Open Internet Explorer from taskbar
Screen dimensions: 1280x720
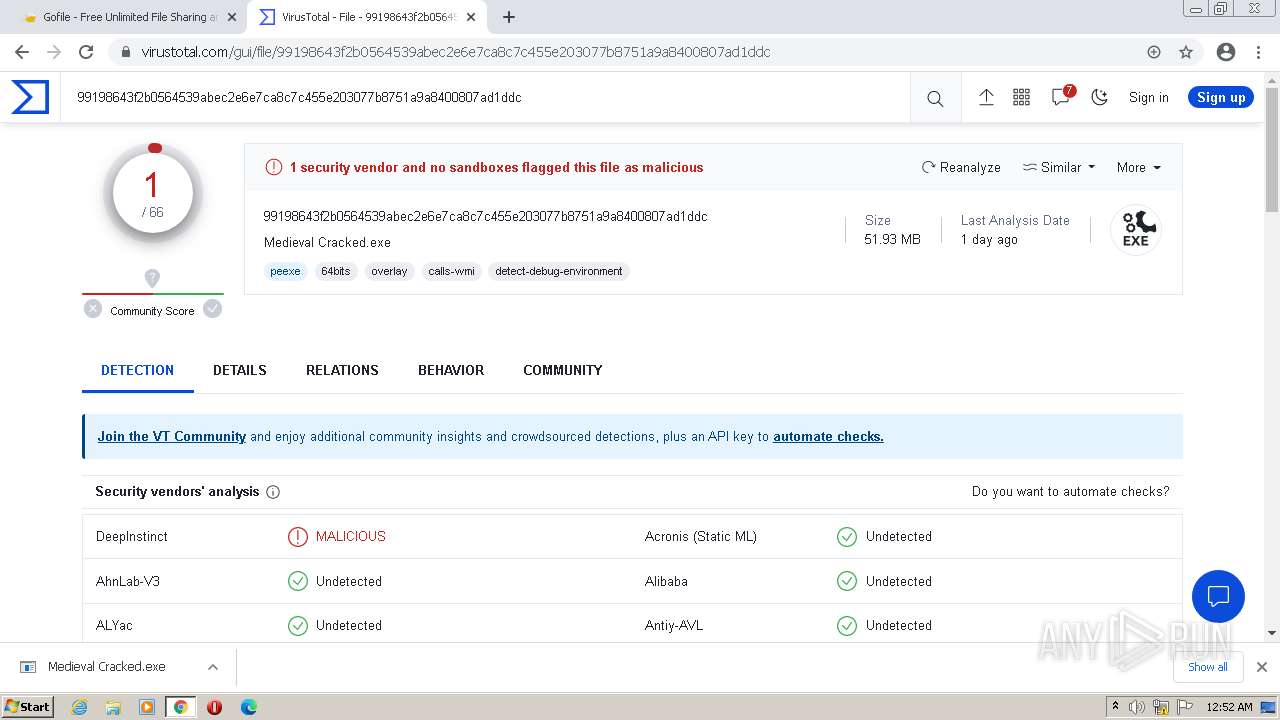pyautogui.click(x=80, y=707)
